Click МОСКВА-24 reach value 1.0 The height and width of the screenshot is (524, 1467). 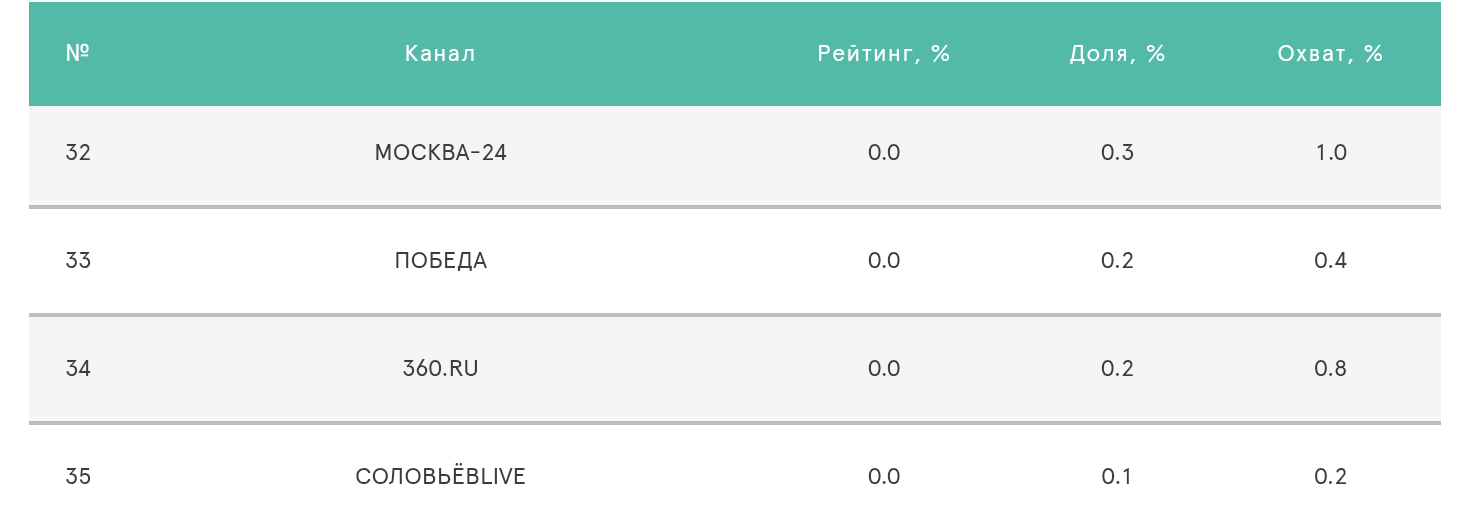(1331, 153)
